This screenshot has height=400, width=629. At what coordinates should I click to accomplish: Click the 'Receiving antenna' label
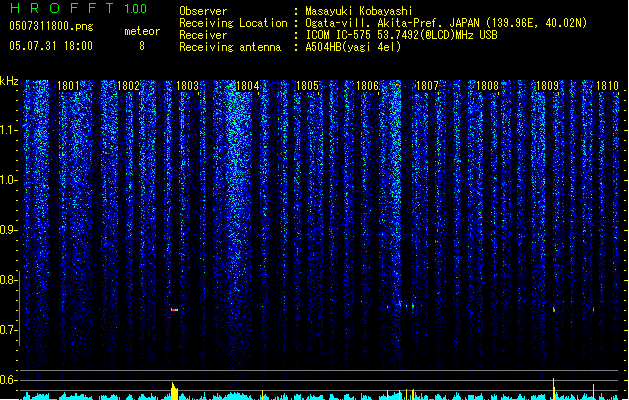click(230, 47)
